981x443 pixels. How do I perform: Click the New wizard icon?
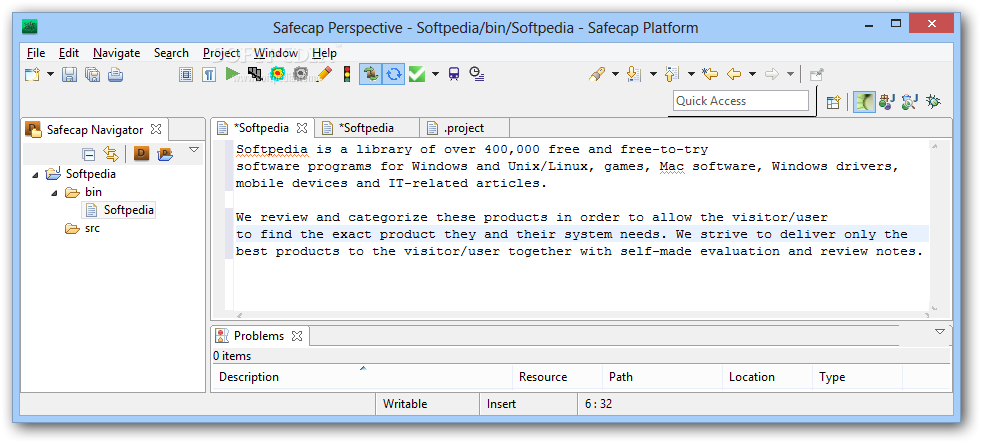coord(32,75)
